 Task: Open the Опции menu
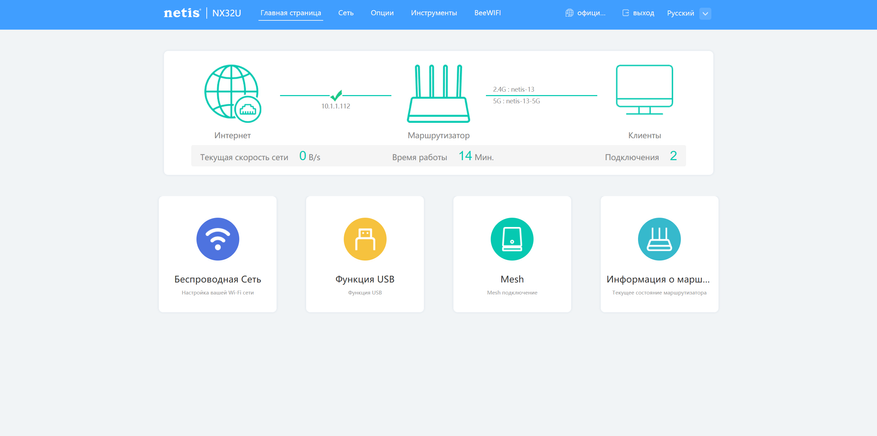pyautogui.click(x=382, y=13)
